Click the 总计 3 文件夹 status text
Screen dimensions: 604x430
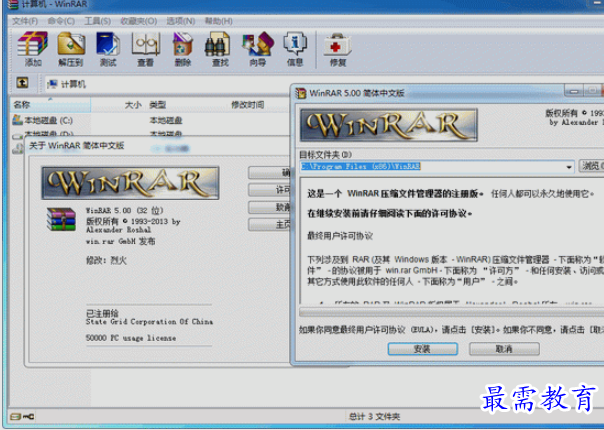point(374,417)
